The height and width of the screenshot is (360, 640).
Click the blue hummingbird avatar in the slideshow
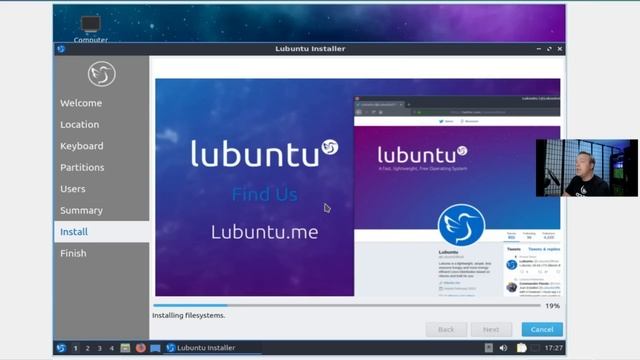pos(461,225)
